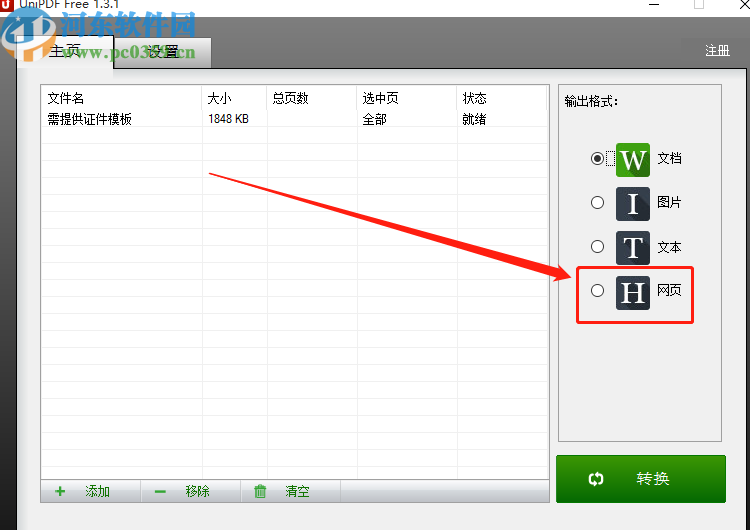Click the green plus add icon

60,491
